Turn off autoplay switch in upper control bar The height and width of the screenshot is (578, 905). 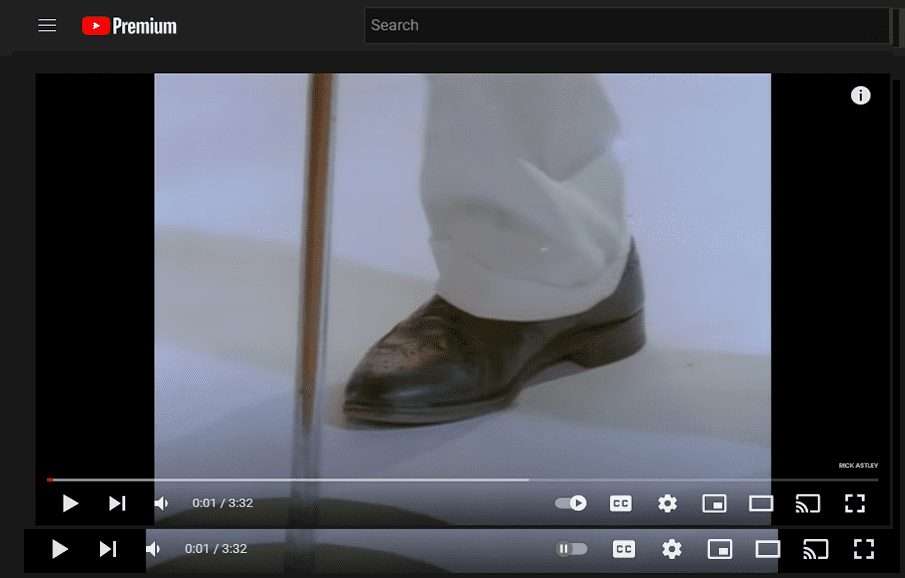click(x=571, y=504)
